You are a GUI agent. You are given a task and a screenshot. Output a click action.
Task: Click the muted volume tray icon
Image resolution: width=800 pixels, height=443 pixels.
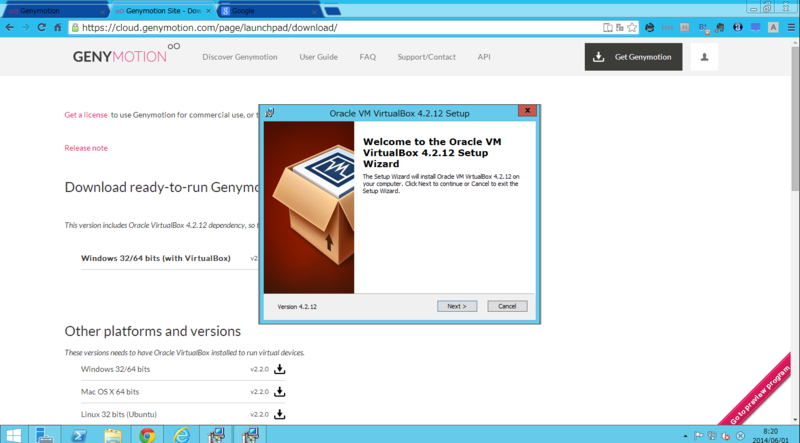pos(726,436)
